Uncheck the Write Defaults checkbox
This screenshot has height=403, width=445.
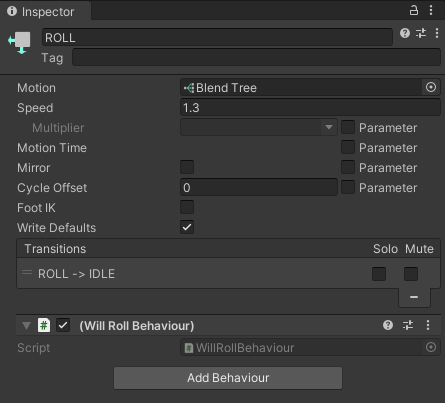pos(187,227)
